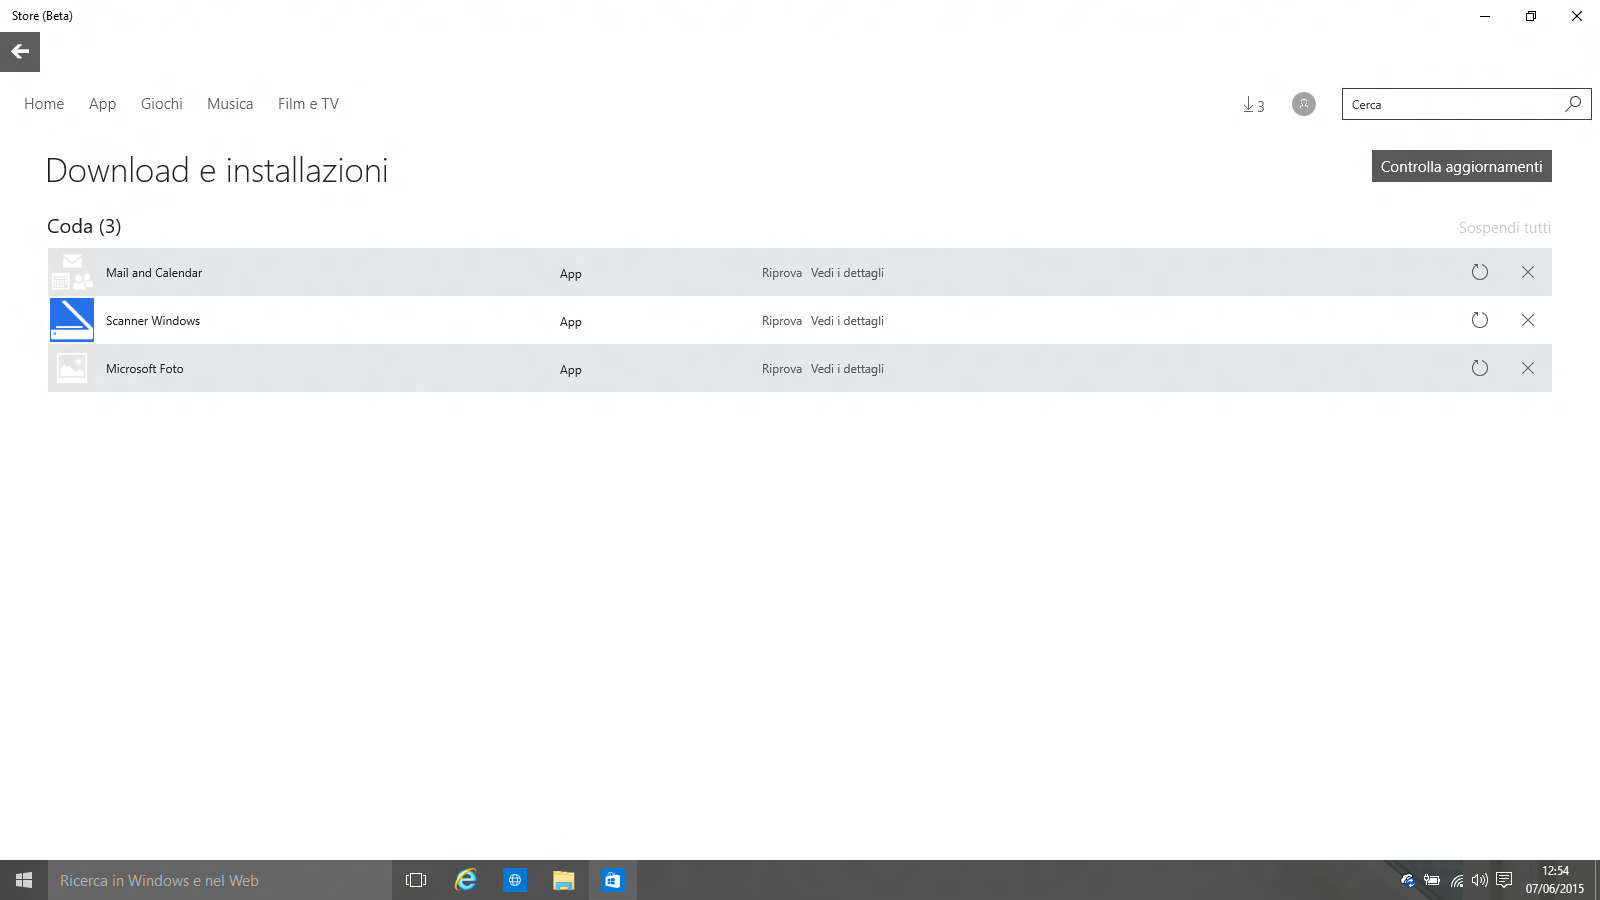
Task: Retry Microsoft Foto with refresh icon
Action: pyautogui.click(x=1480, y=368)
